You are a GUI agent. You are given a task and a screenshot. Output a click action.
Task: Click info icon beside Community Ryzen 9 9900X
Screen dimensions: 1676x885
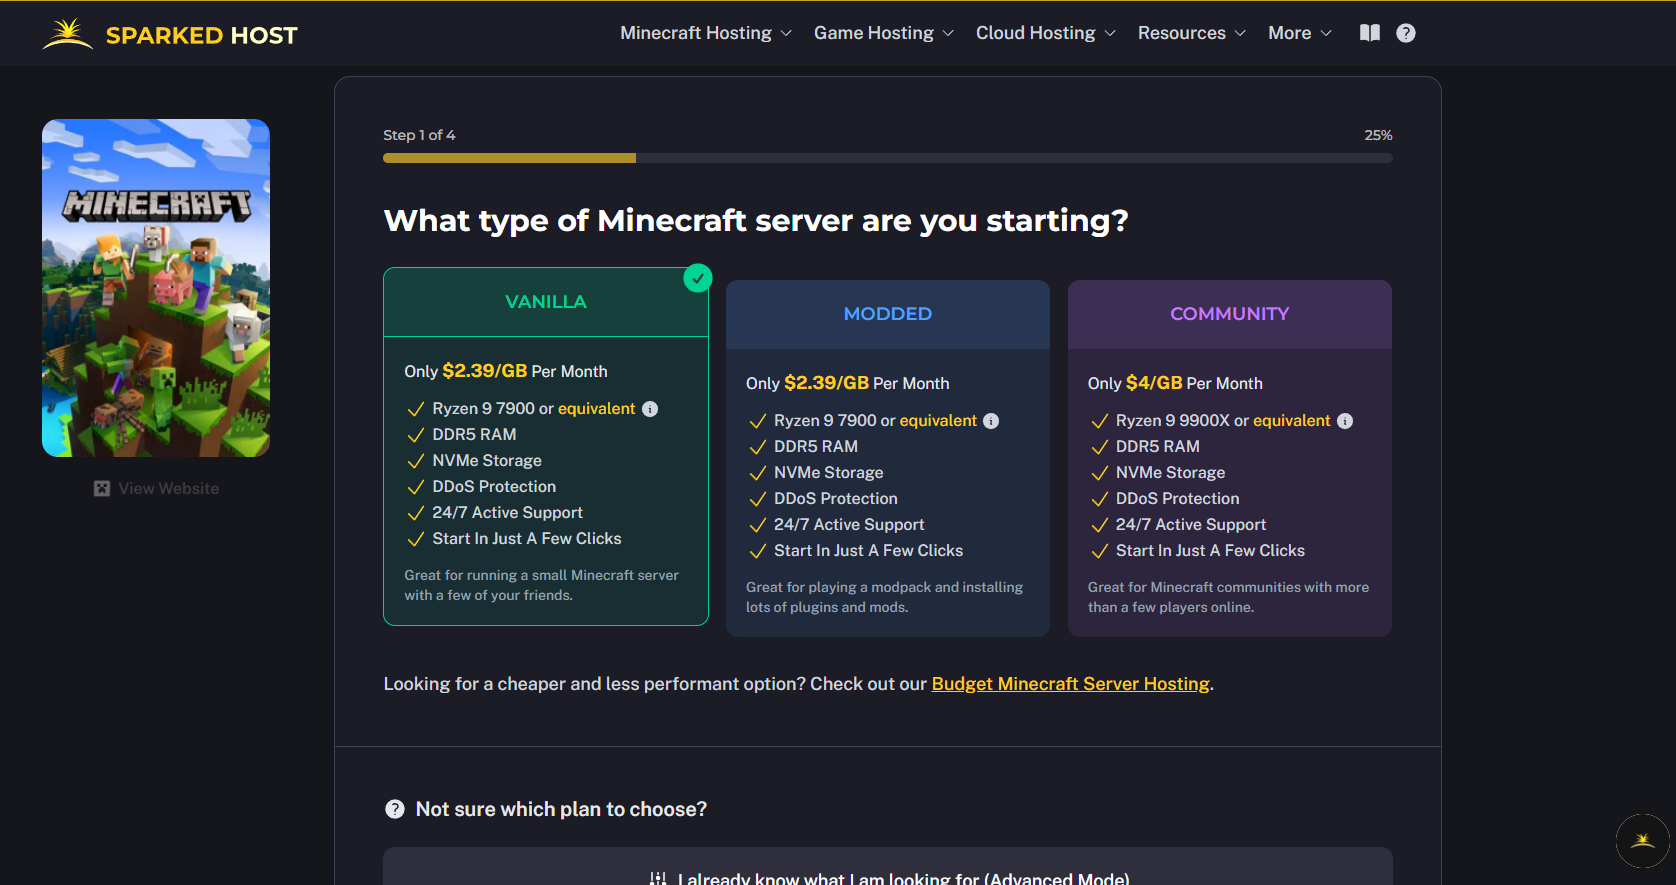click(1345, 421)
